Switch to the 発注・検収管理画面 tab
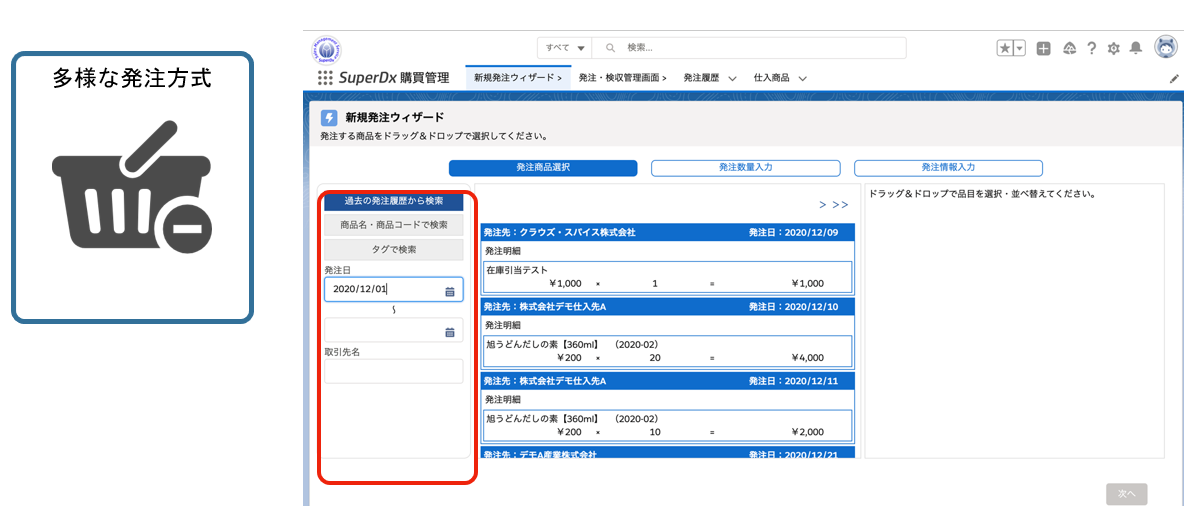The width and height of the screenshot is (1200, 524). pyautogui.click(x=622, y=77)
